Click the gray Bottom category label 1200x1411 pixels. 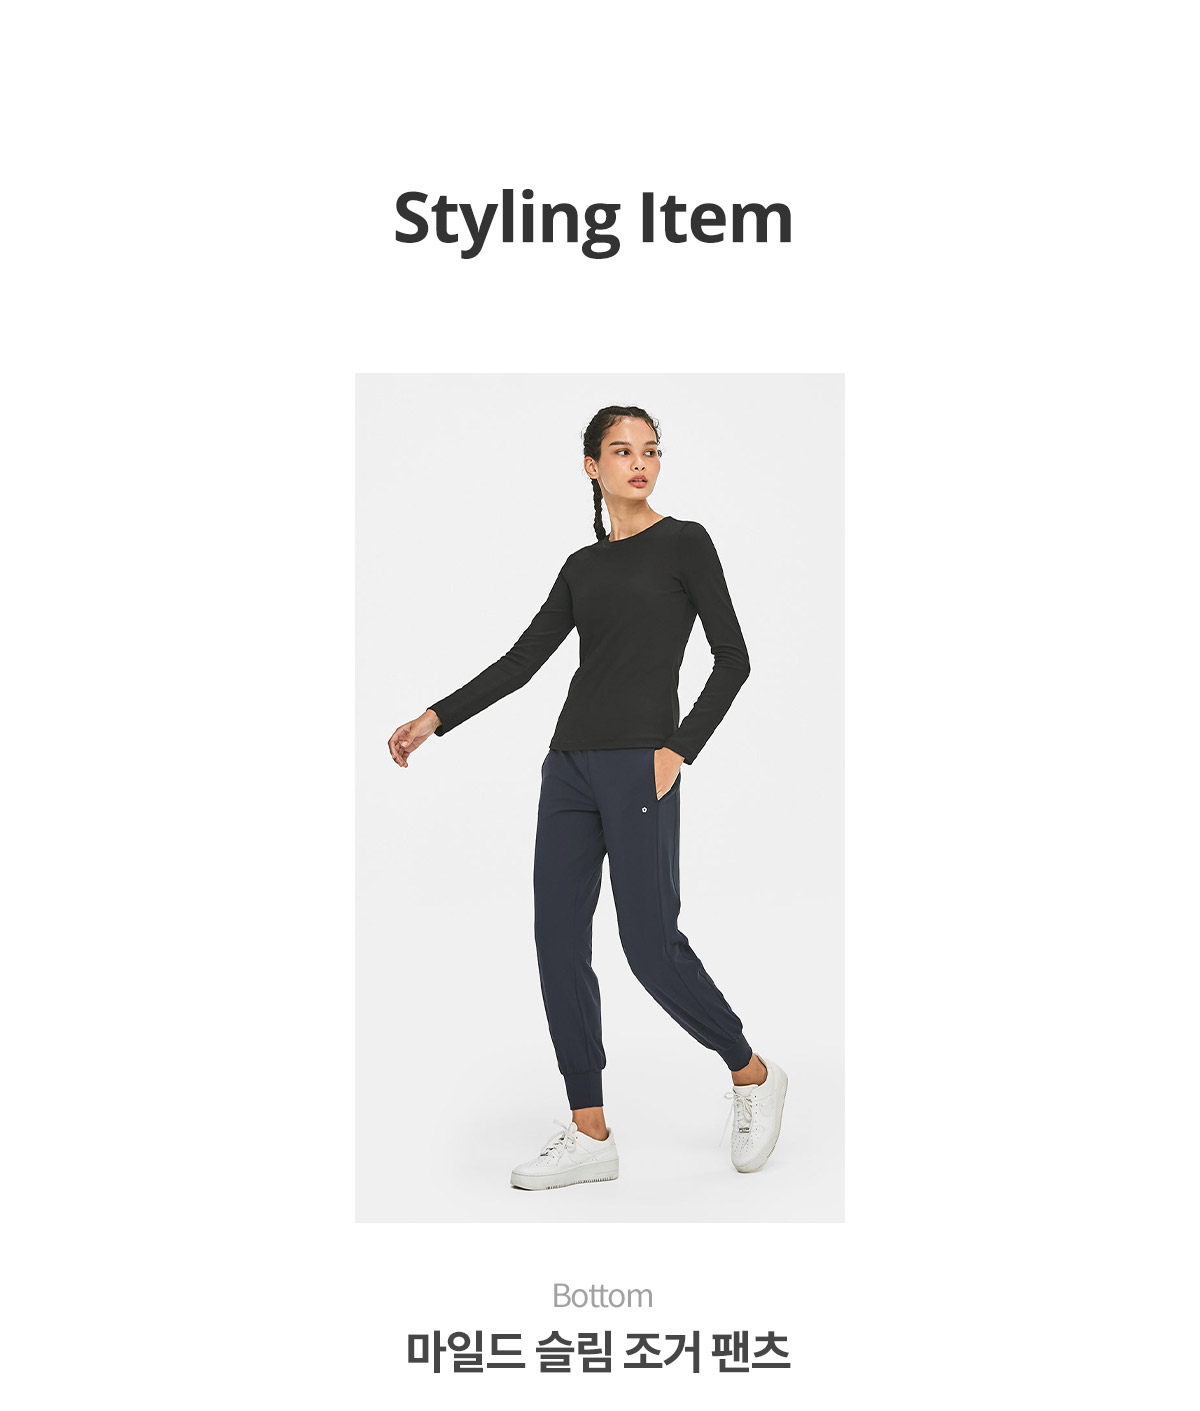[x=602, y=1296]
